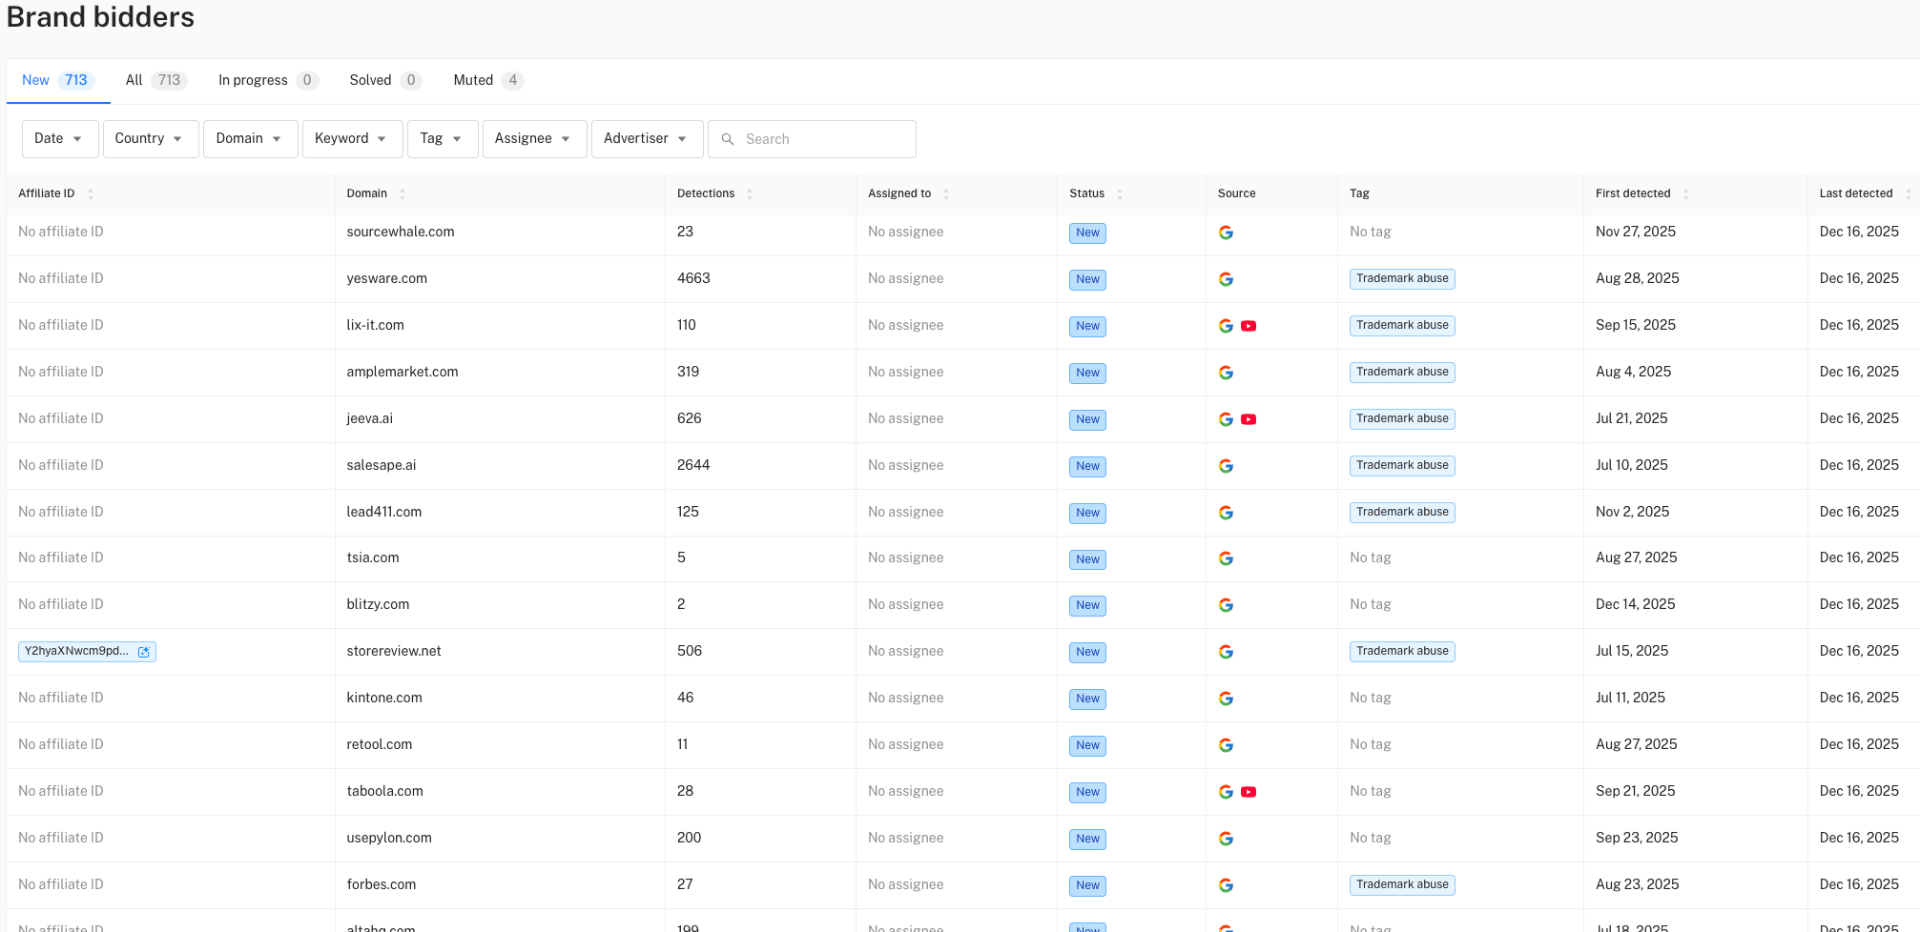Open the Assignee filter dropdown

click(535, 139)
